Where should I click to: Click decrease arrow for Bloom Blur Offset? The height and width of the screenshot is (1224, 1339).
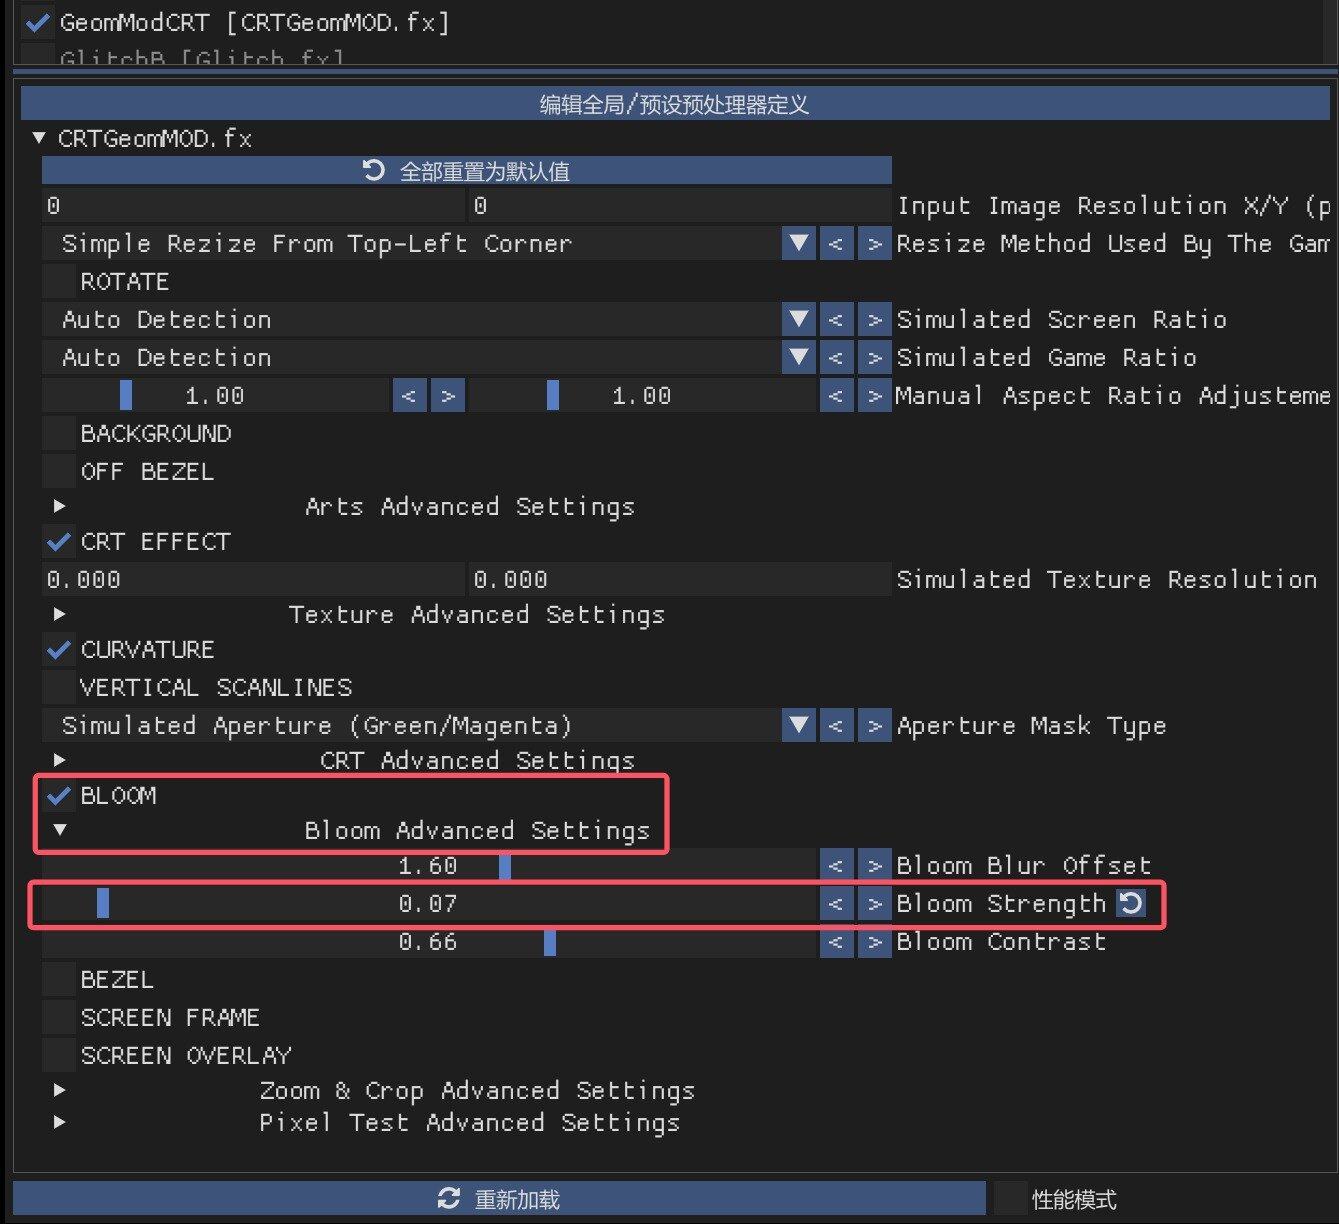pos(836,866)
